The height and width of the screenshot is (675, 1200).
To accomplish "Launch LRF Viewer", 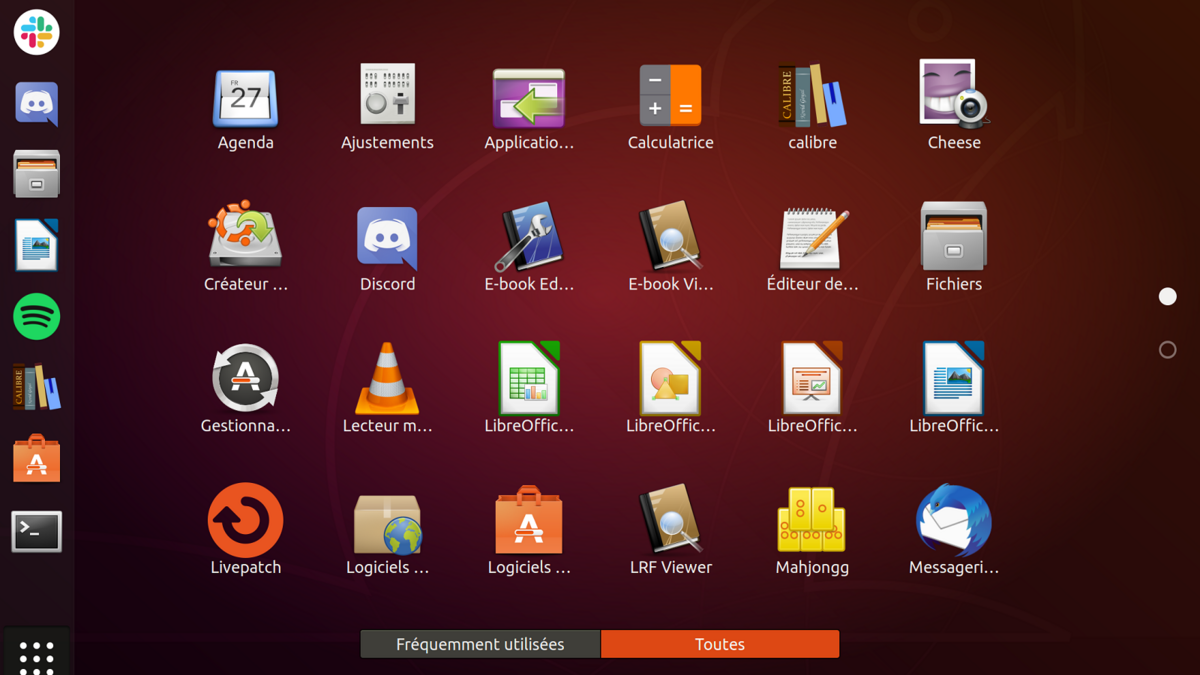I will tap(671, 520).
